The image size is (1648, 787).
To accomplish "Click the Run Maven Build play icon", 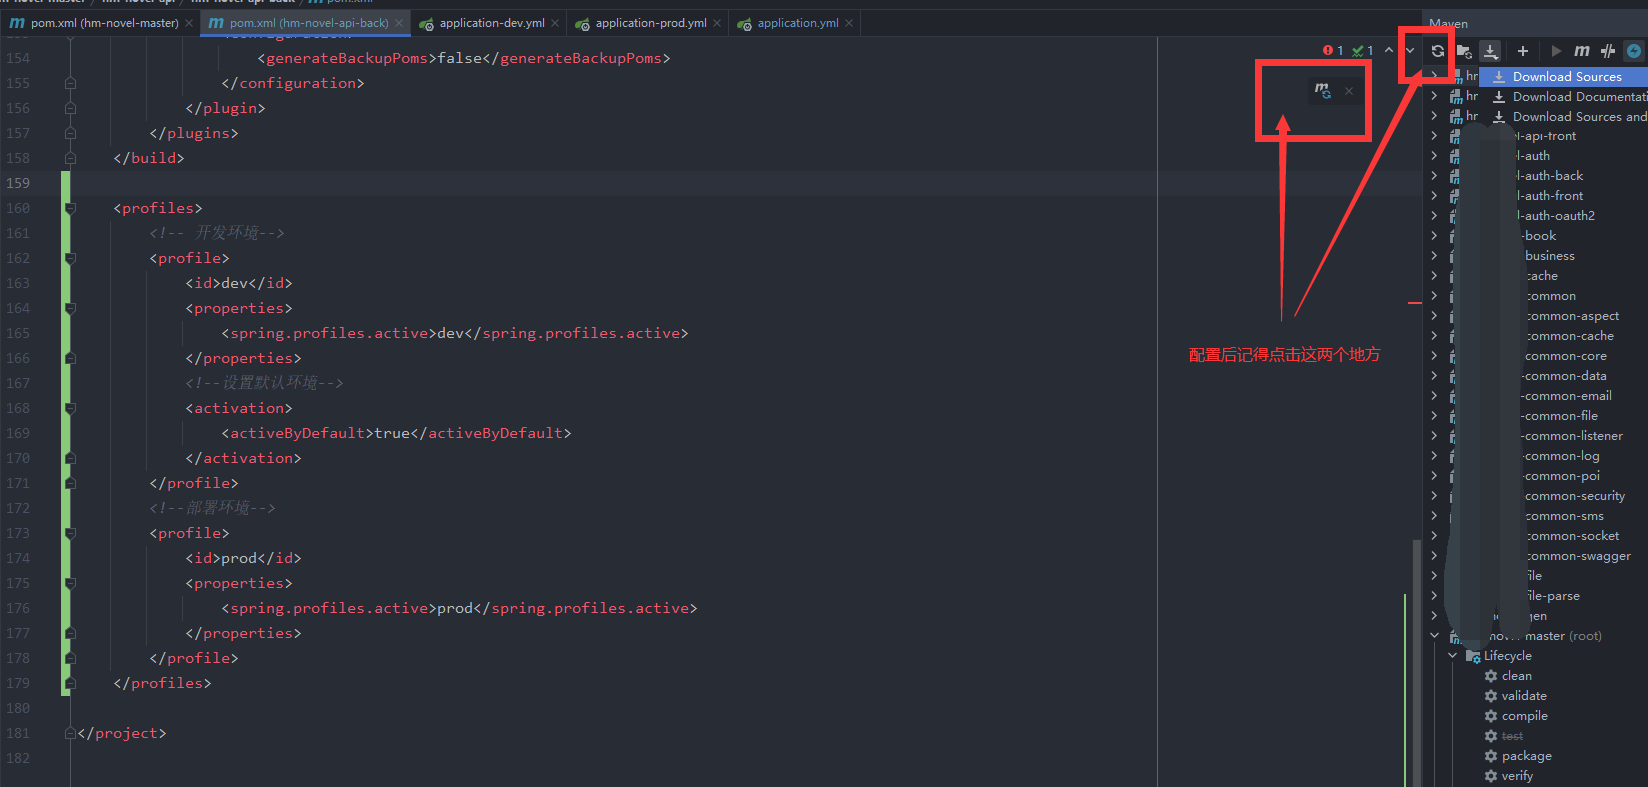I will tap(1556, 51).
